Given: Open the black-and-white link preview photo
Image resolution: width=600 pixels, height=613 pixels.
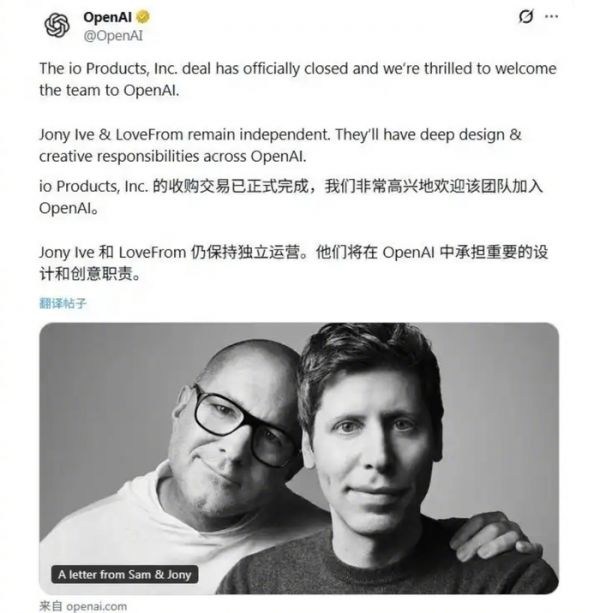Looking at the screenshot, I should [x=299, y=458].
